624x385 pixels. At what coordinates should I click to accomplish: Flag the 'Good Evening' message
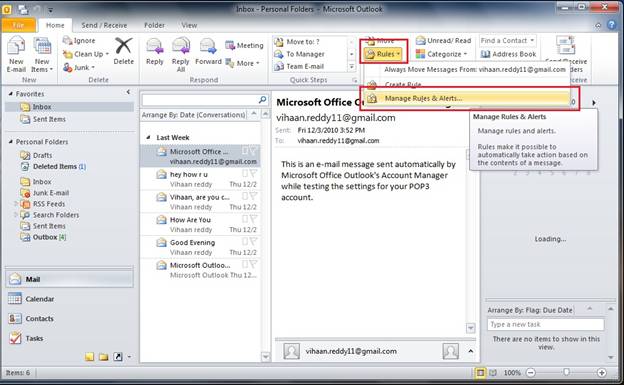tap(253, 242)
